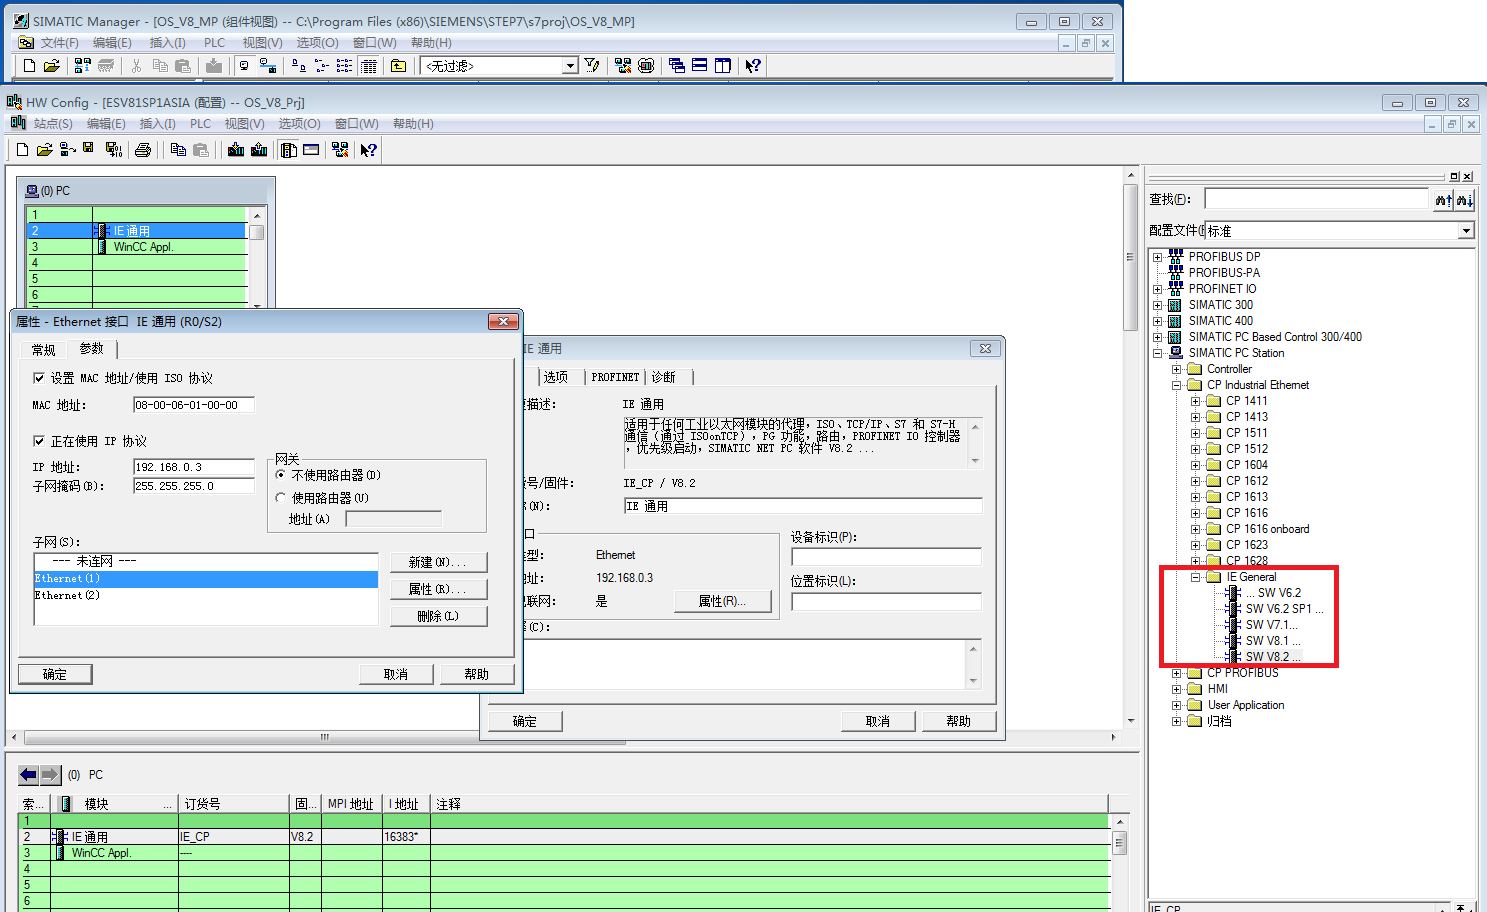The image size is (1487, 912).
Task: Open the catalog profile dropdown
Action: pyautogui.click(x=1466, y=231)
